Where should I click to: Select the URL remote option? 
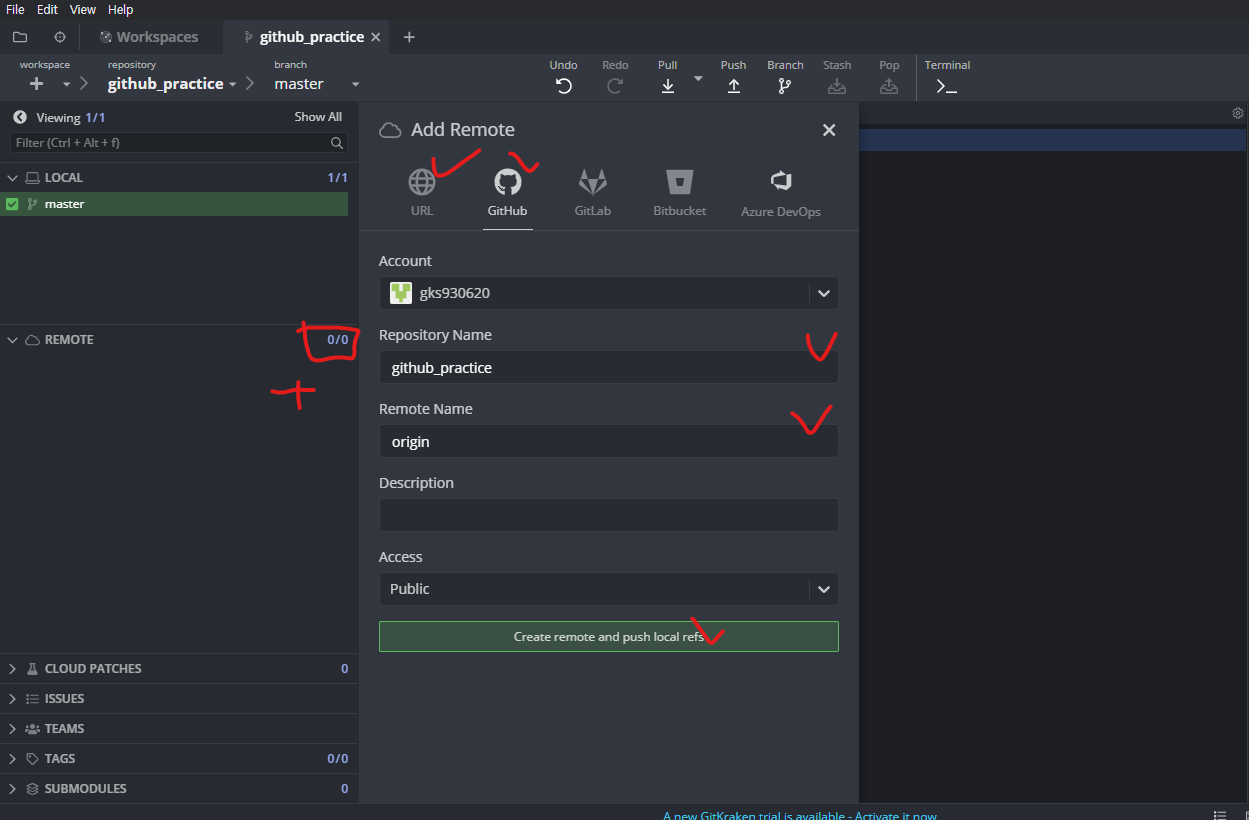click(422, 192)
